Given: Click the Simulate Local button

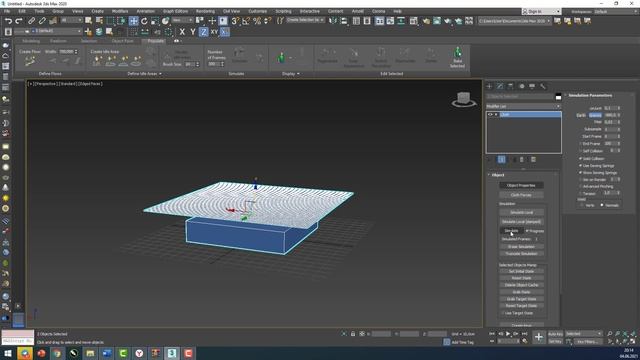Looking at the screenshot, I should pos(521,212).
